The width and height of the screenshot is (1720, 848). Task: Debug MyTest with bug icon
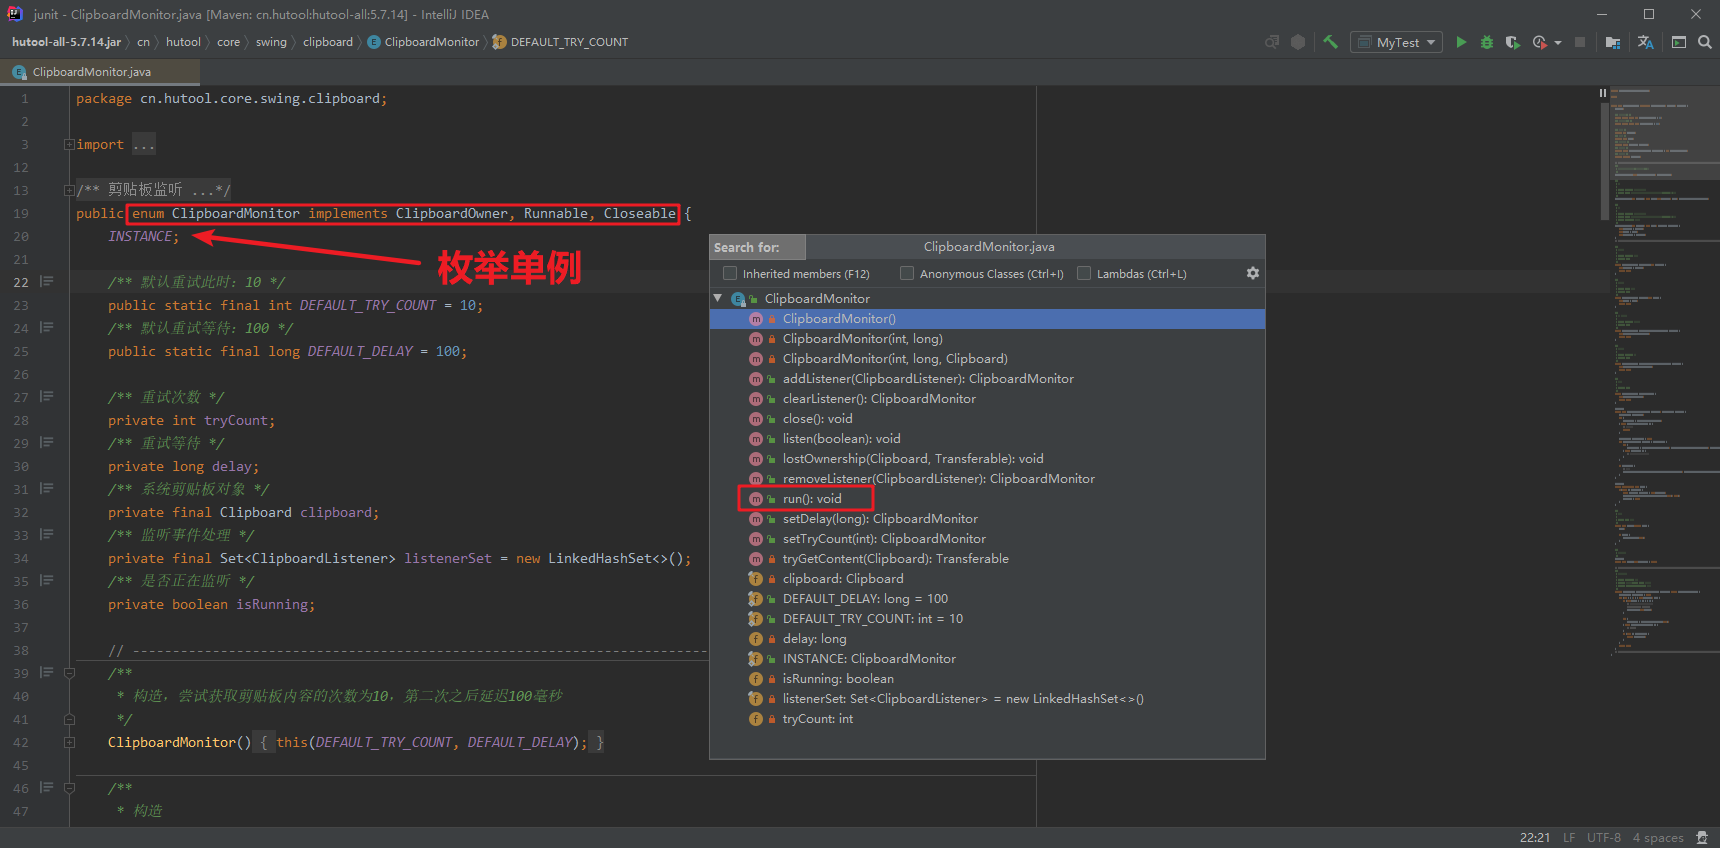coord(1487,42)
